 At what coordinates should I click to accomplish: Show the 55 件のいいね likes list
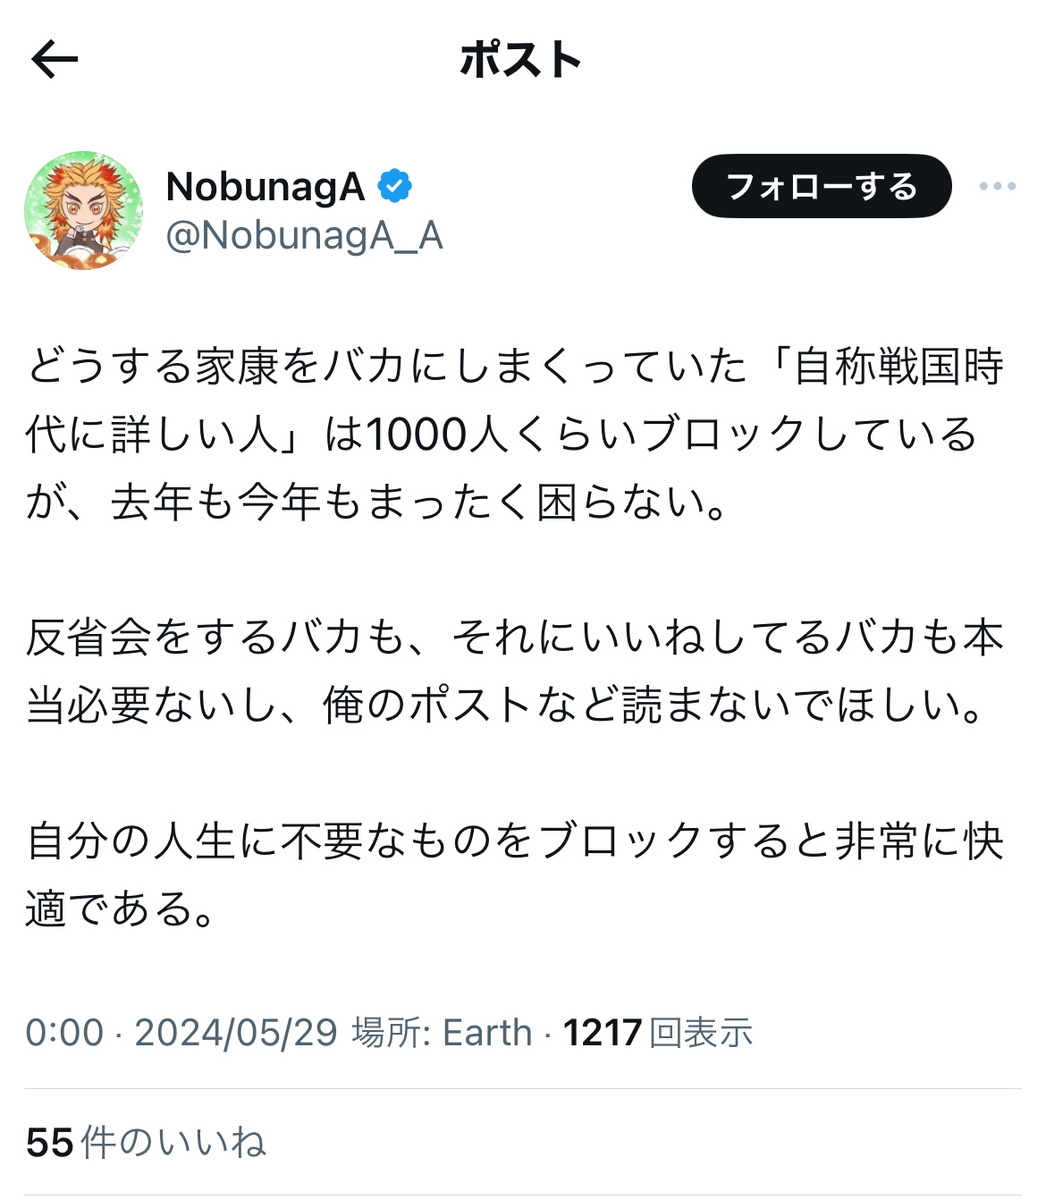146,1142
